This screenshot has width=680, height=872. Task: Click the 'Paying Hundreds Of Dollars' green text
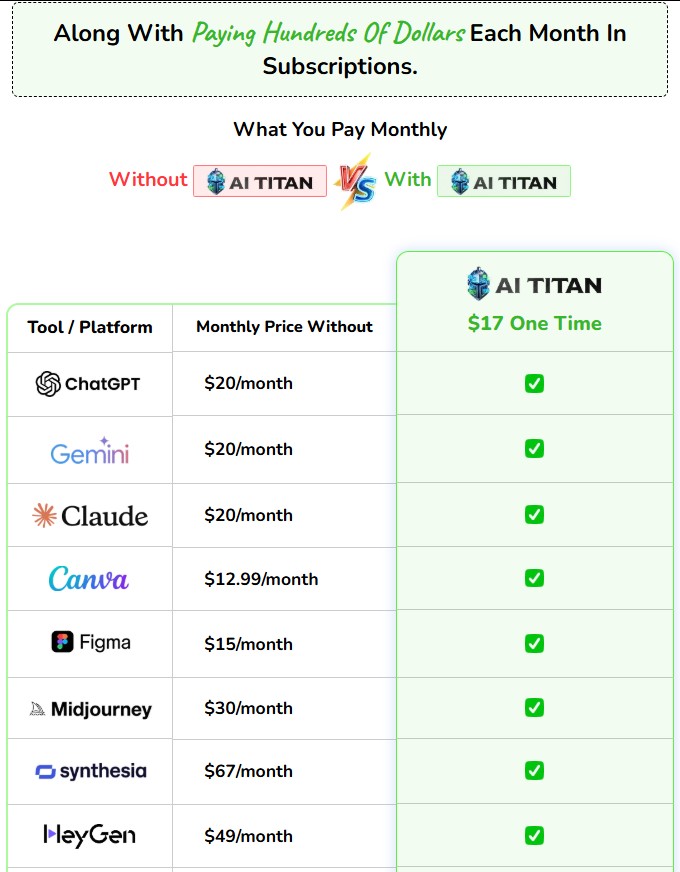tap(328, 33)
